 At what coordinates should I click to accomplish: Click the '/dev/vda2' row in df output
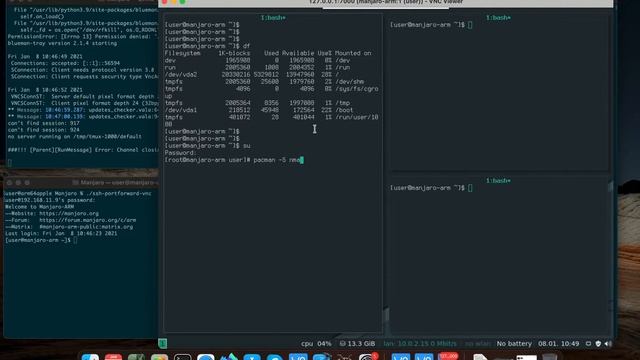tap(251, 75)
